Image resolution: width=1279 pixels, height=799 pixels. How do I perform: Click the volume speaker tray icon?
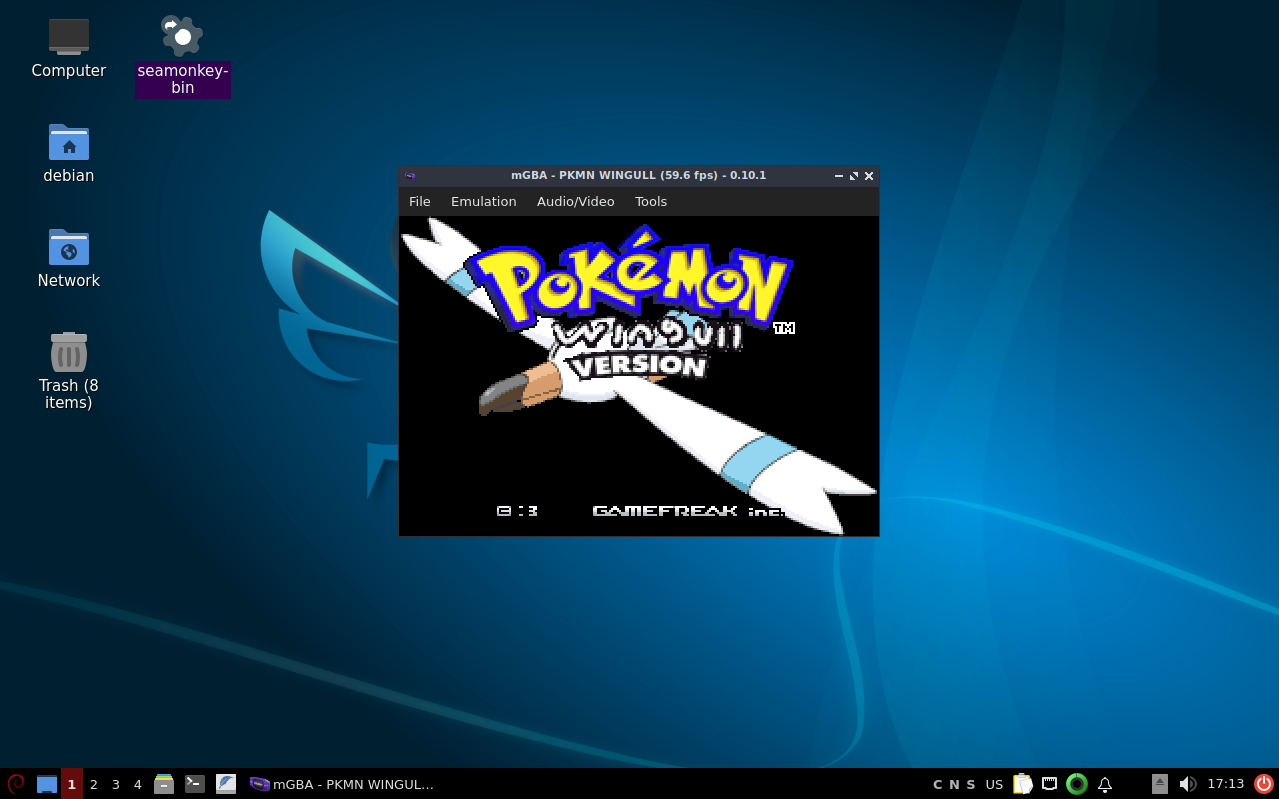(x=1187, y=784)
